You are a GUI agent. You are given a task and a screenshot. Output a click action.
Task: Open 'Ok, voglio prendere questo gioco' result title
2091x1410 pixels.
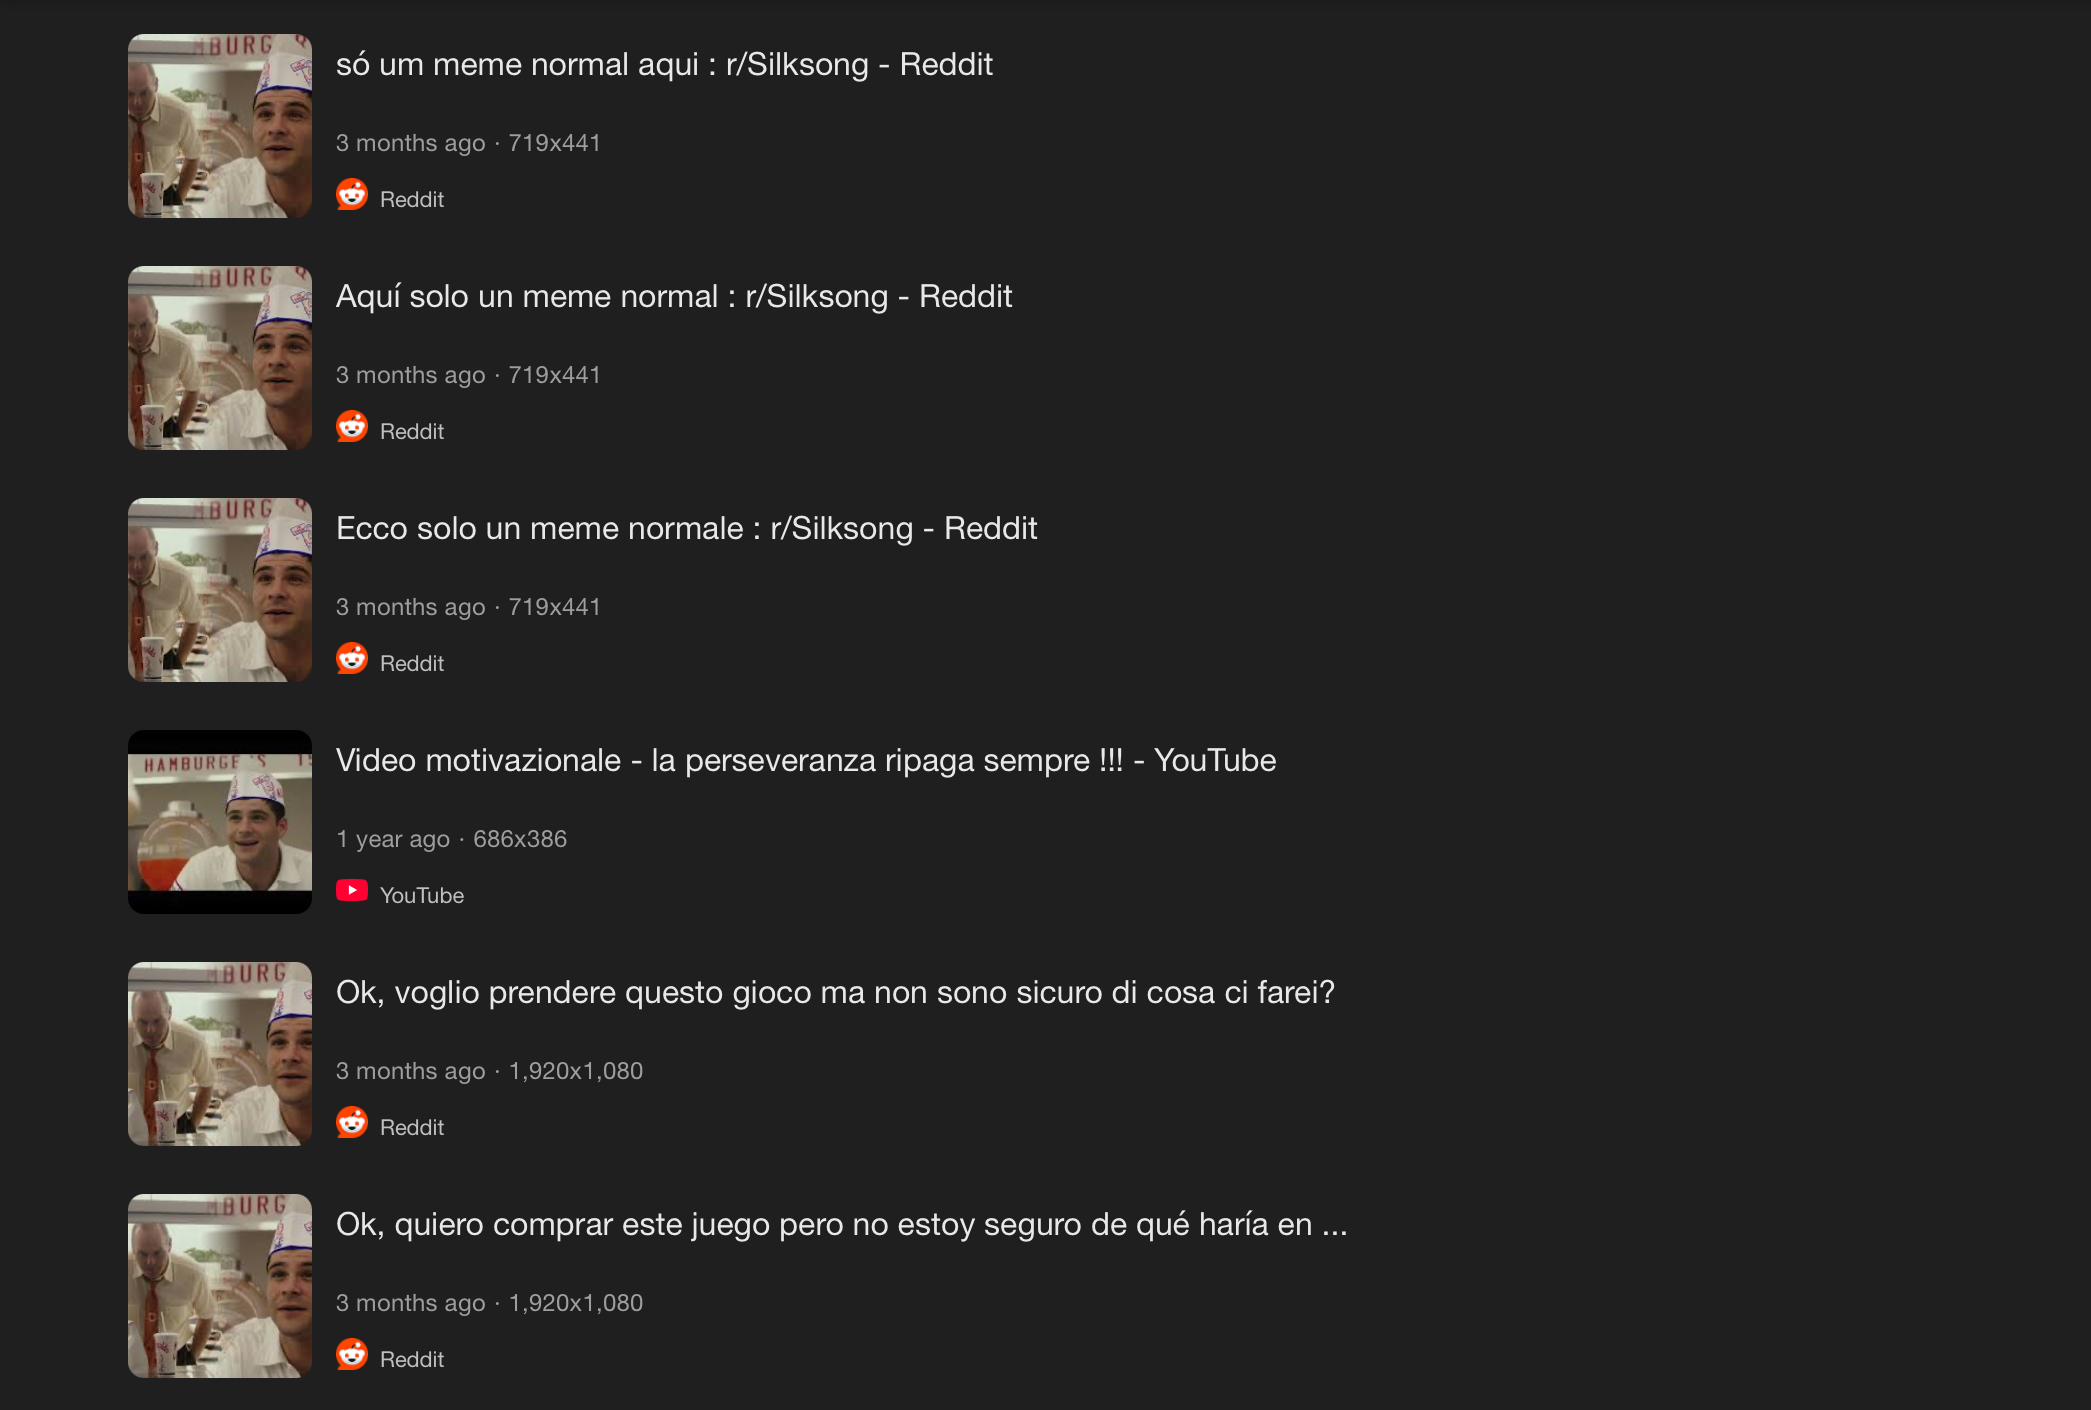click(835, 992)
